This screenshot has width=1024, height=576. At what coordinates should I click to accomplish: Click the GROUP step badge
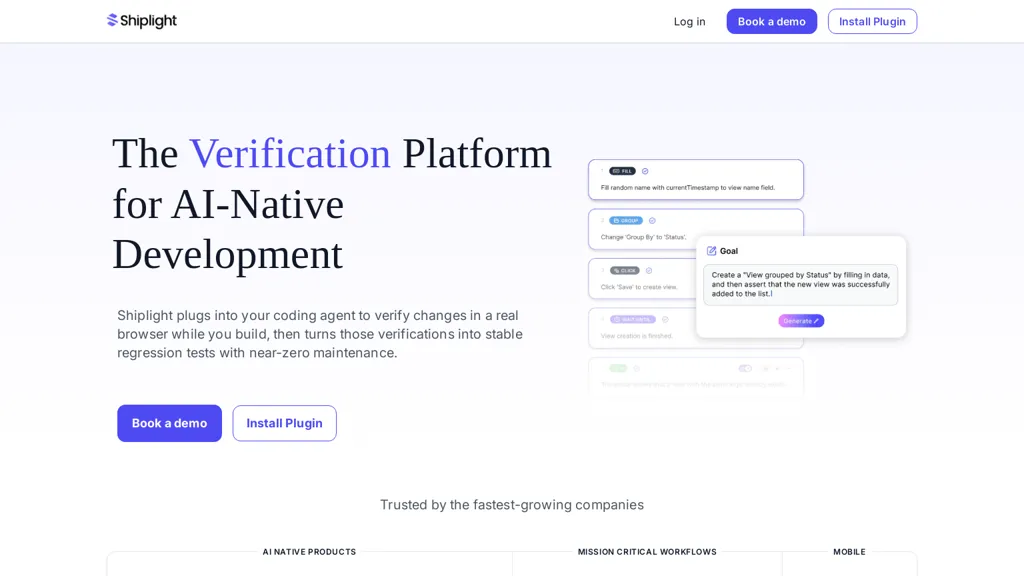coord(626,221)
